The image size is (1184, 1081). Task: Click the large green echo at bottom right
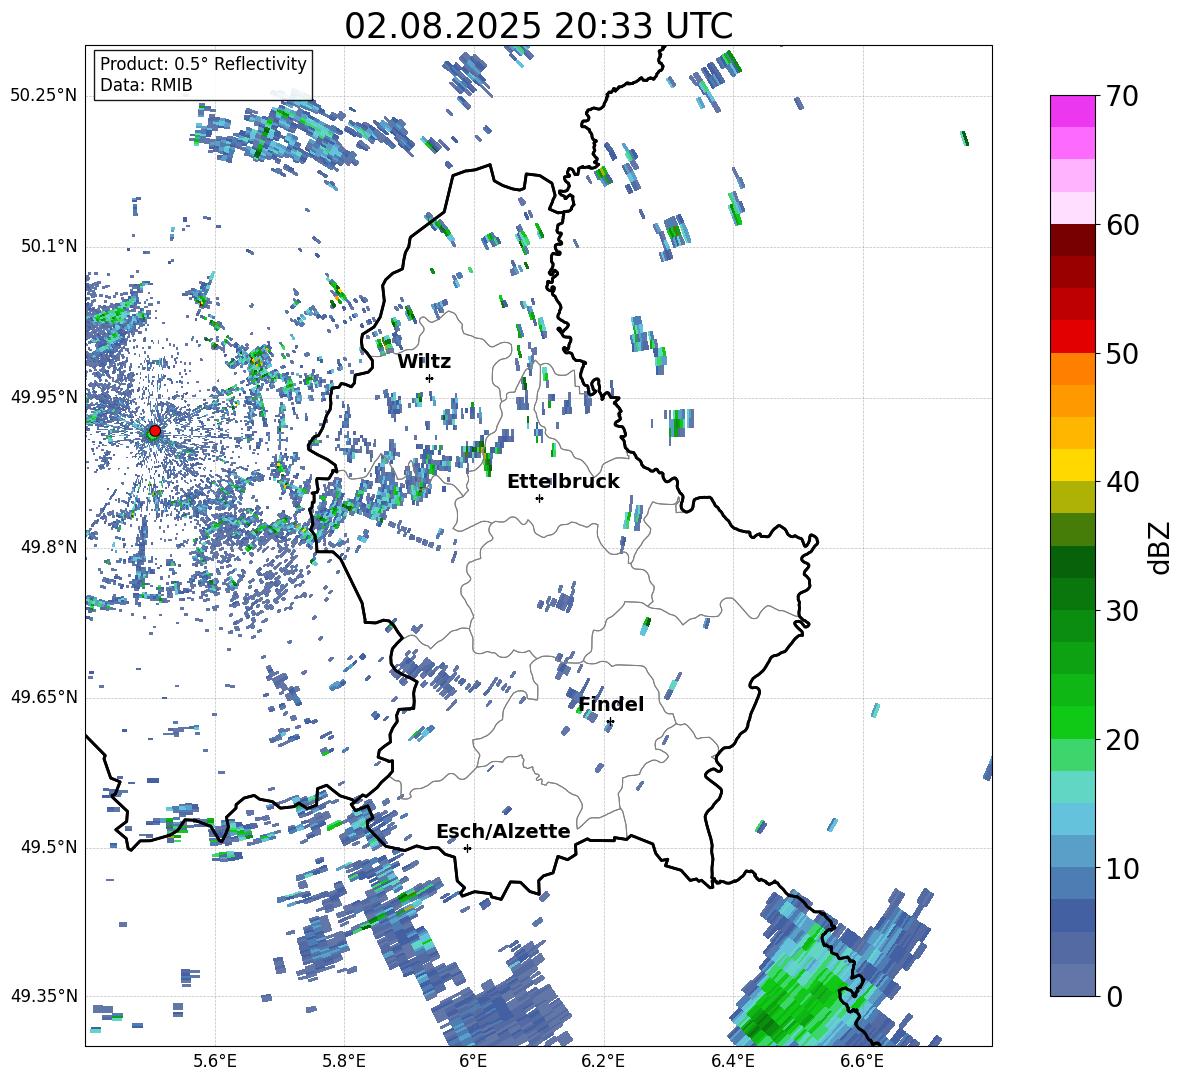pos(800,989)
